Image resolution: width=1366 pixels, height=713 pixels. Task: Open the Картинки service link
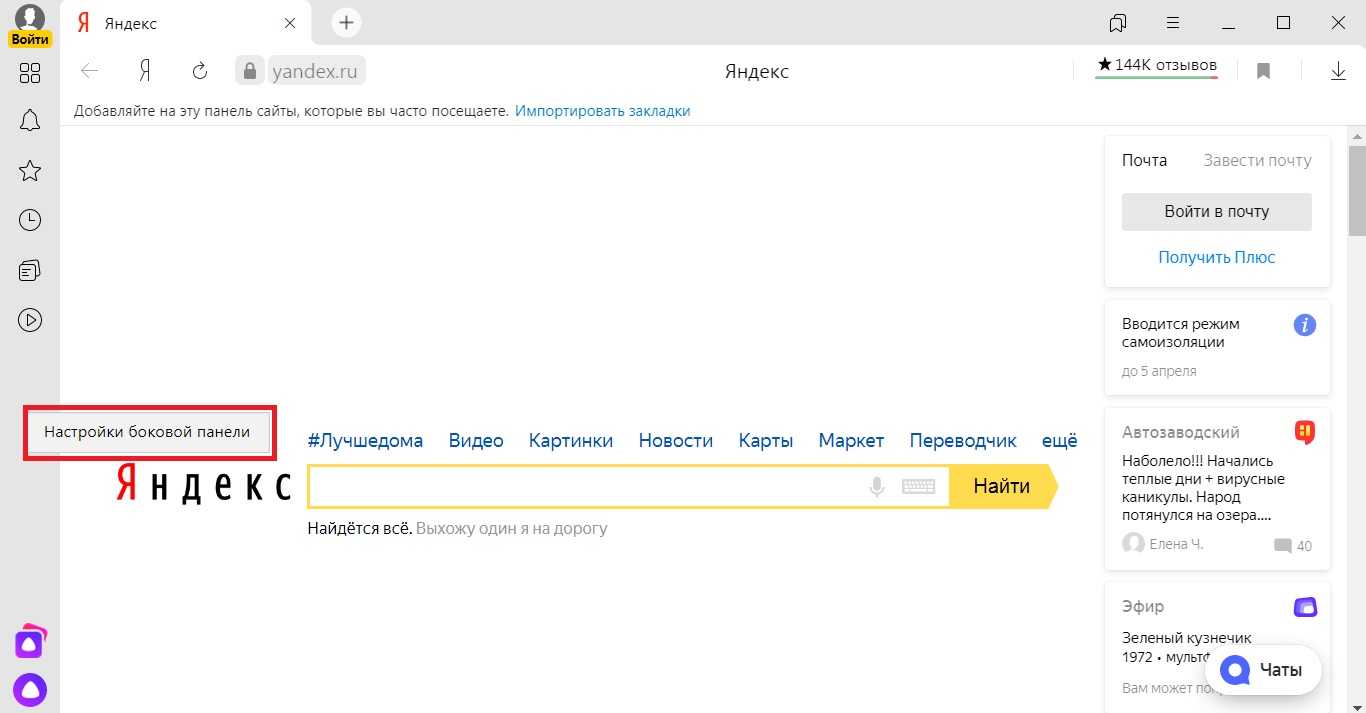(x=571, y=440)
